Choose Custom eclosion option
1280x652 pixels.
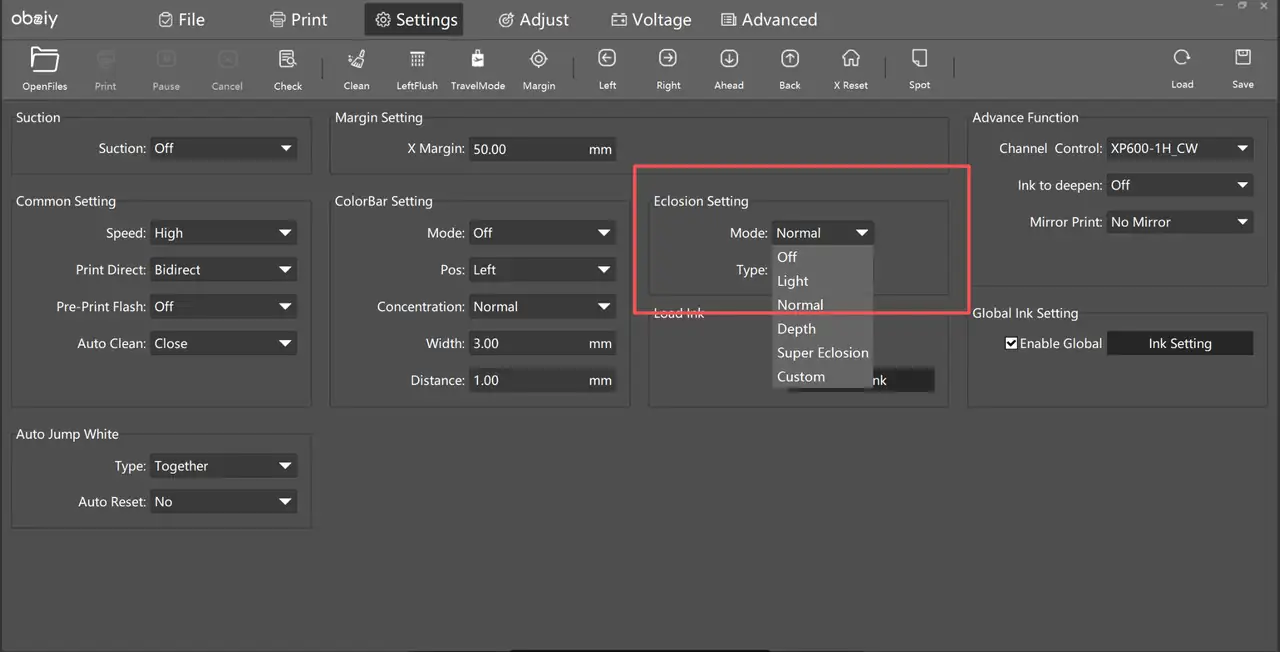(x=823, y=377)
